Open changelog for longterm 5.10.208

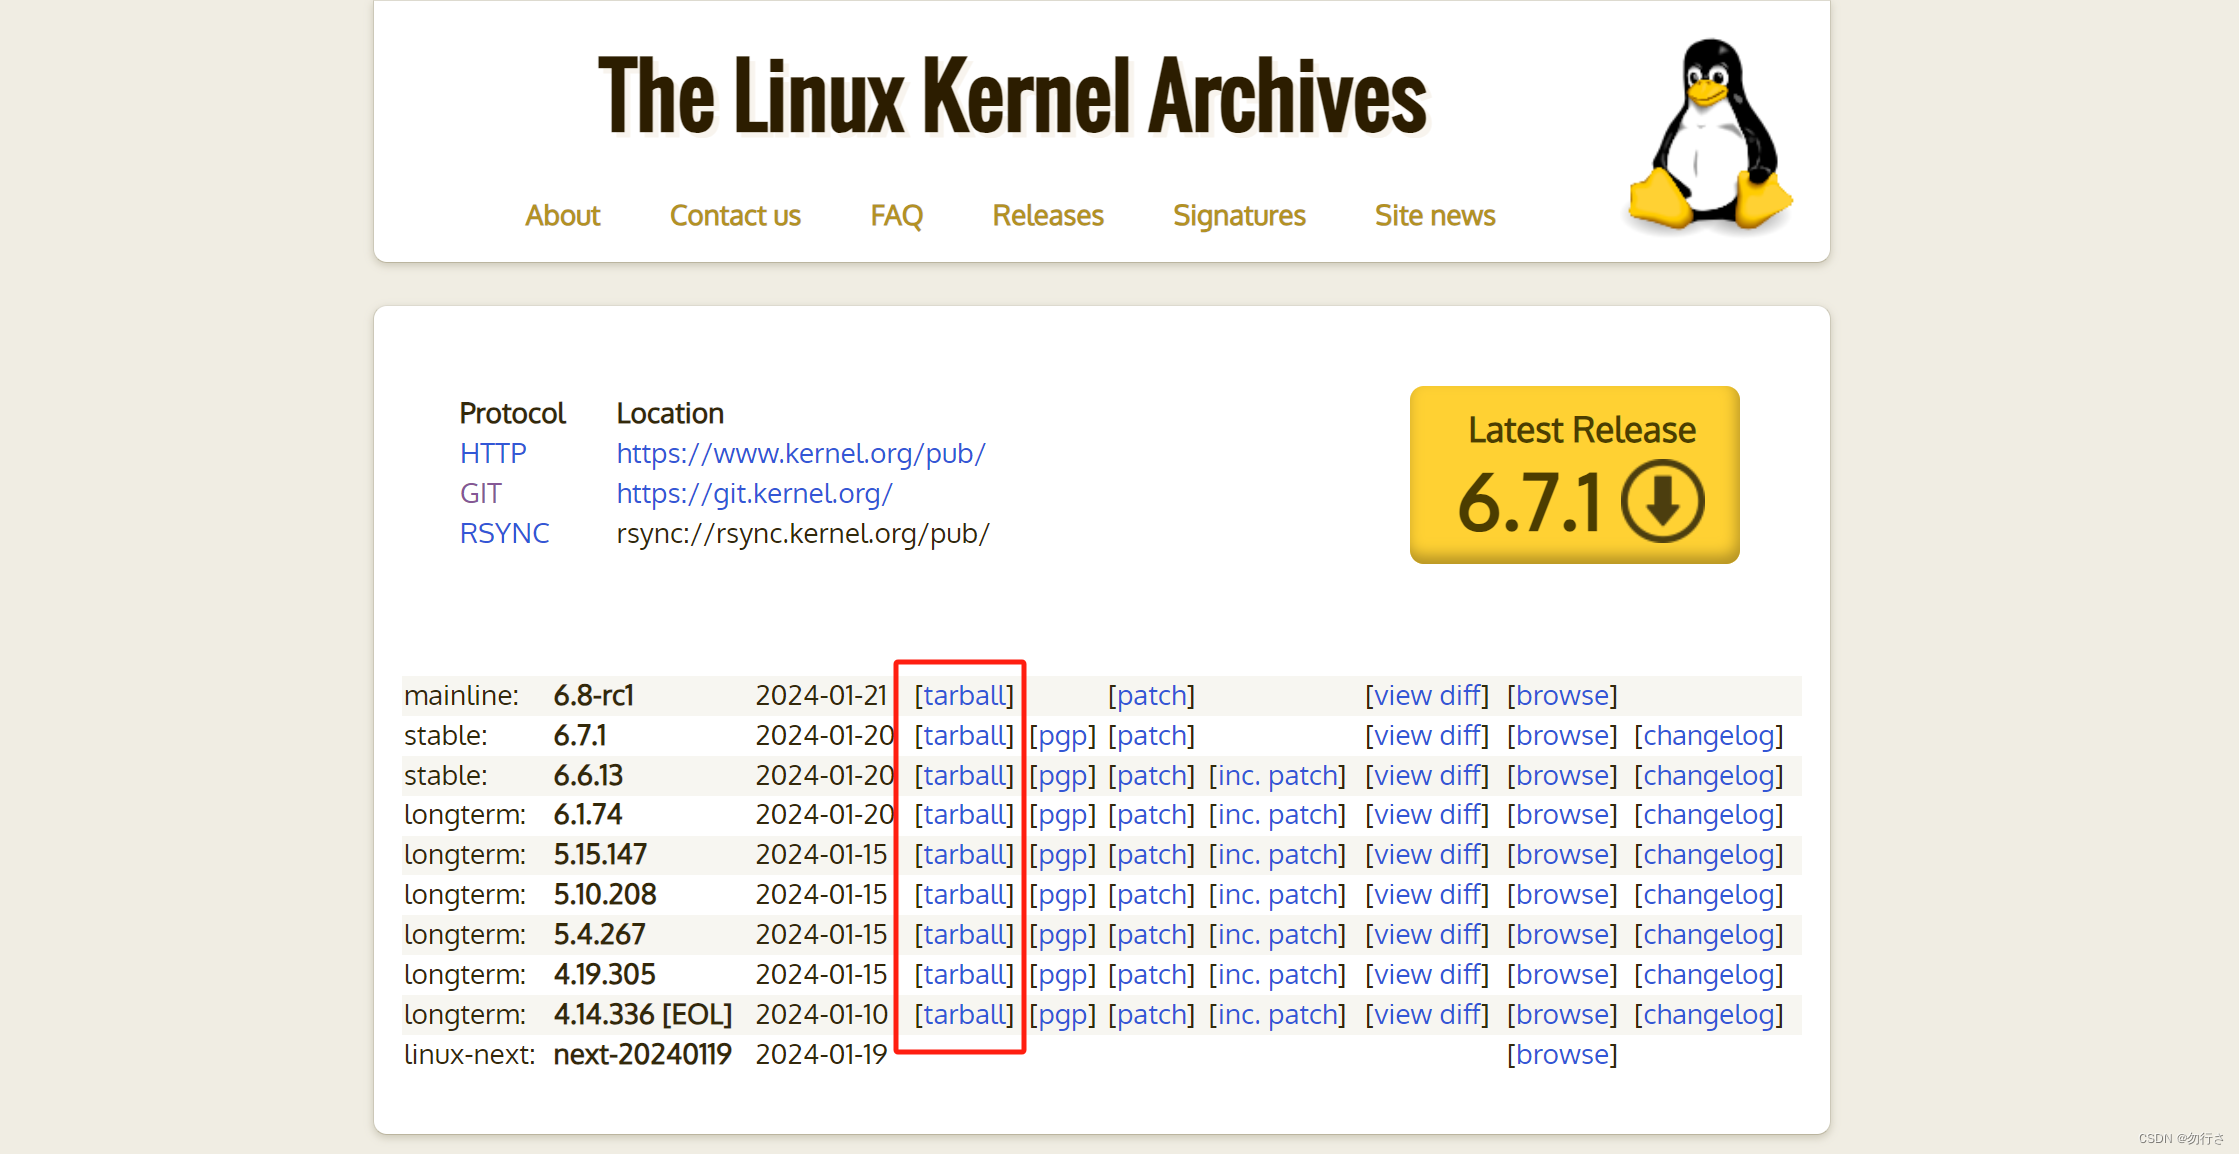[x=1708, y=895]
